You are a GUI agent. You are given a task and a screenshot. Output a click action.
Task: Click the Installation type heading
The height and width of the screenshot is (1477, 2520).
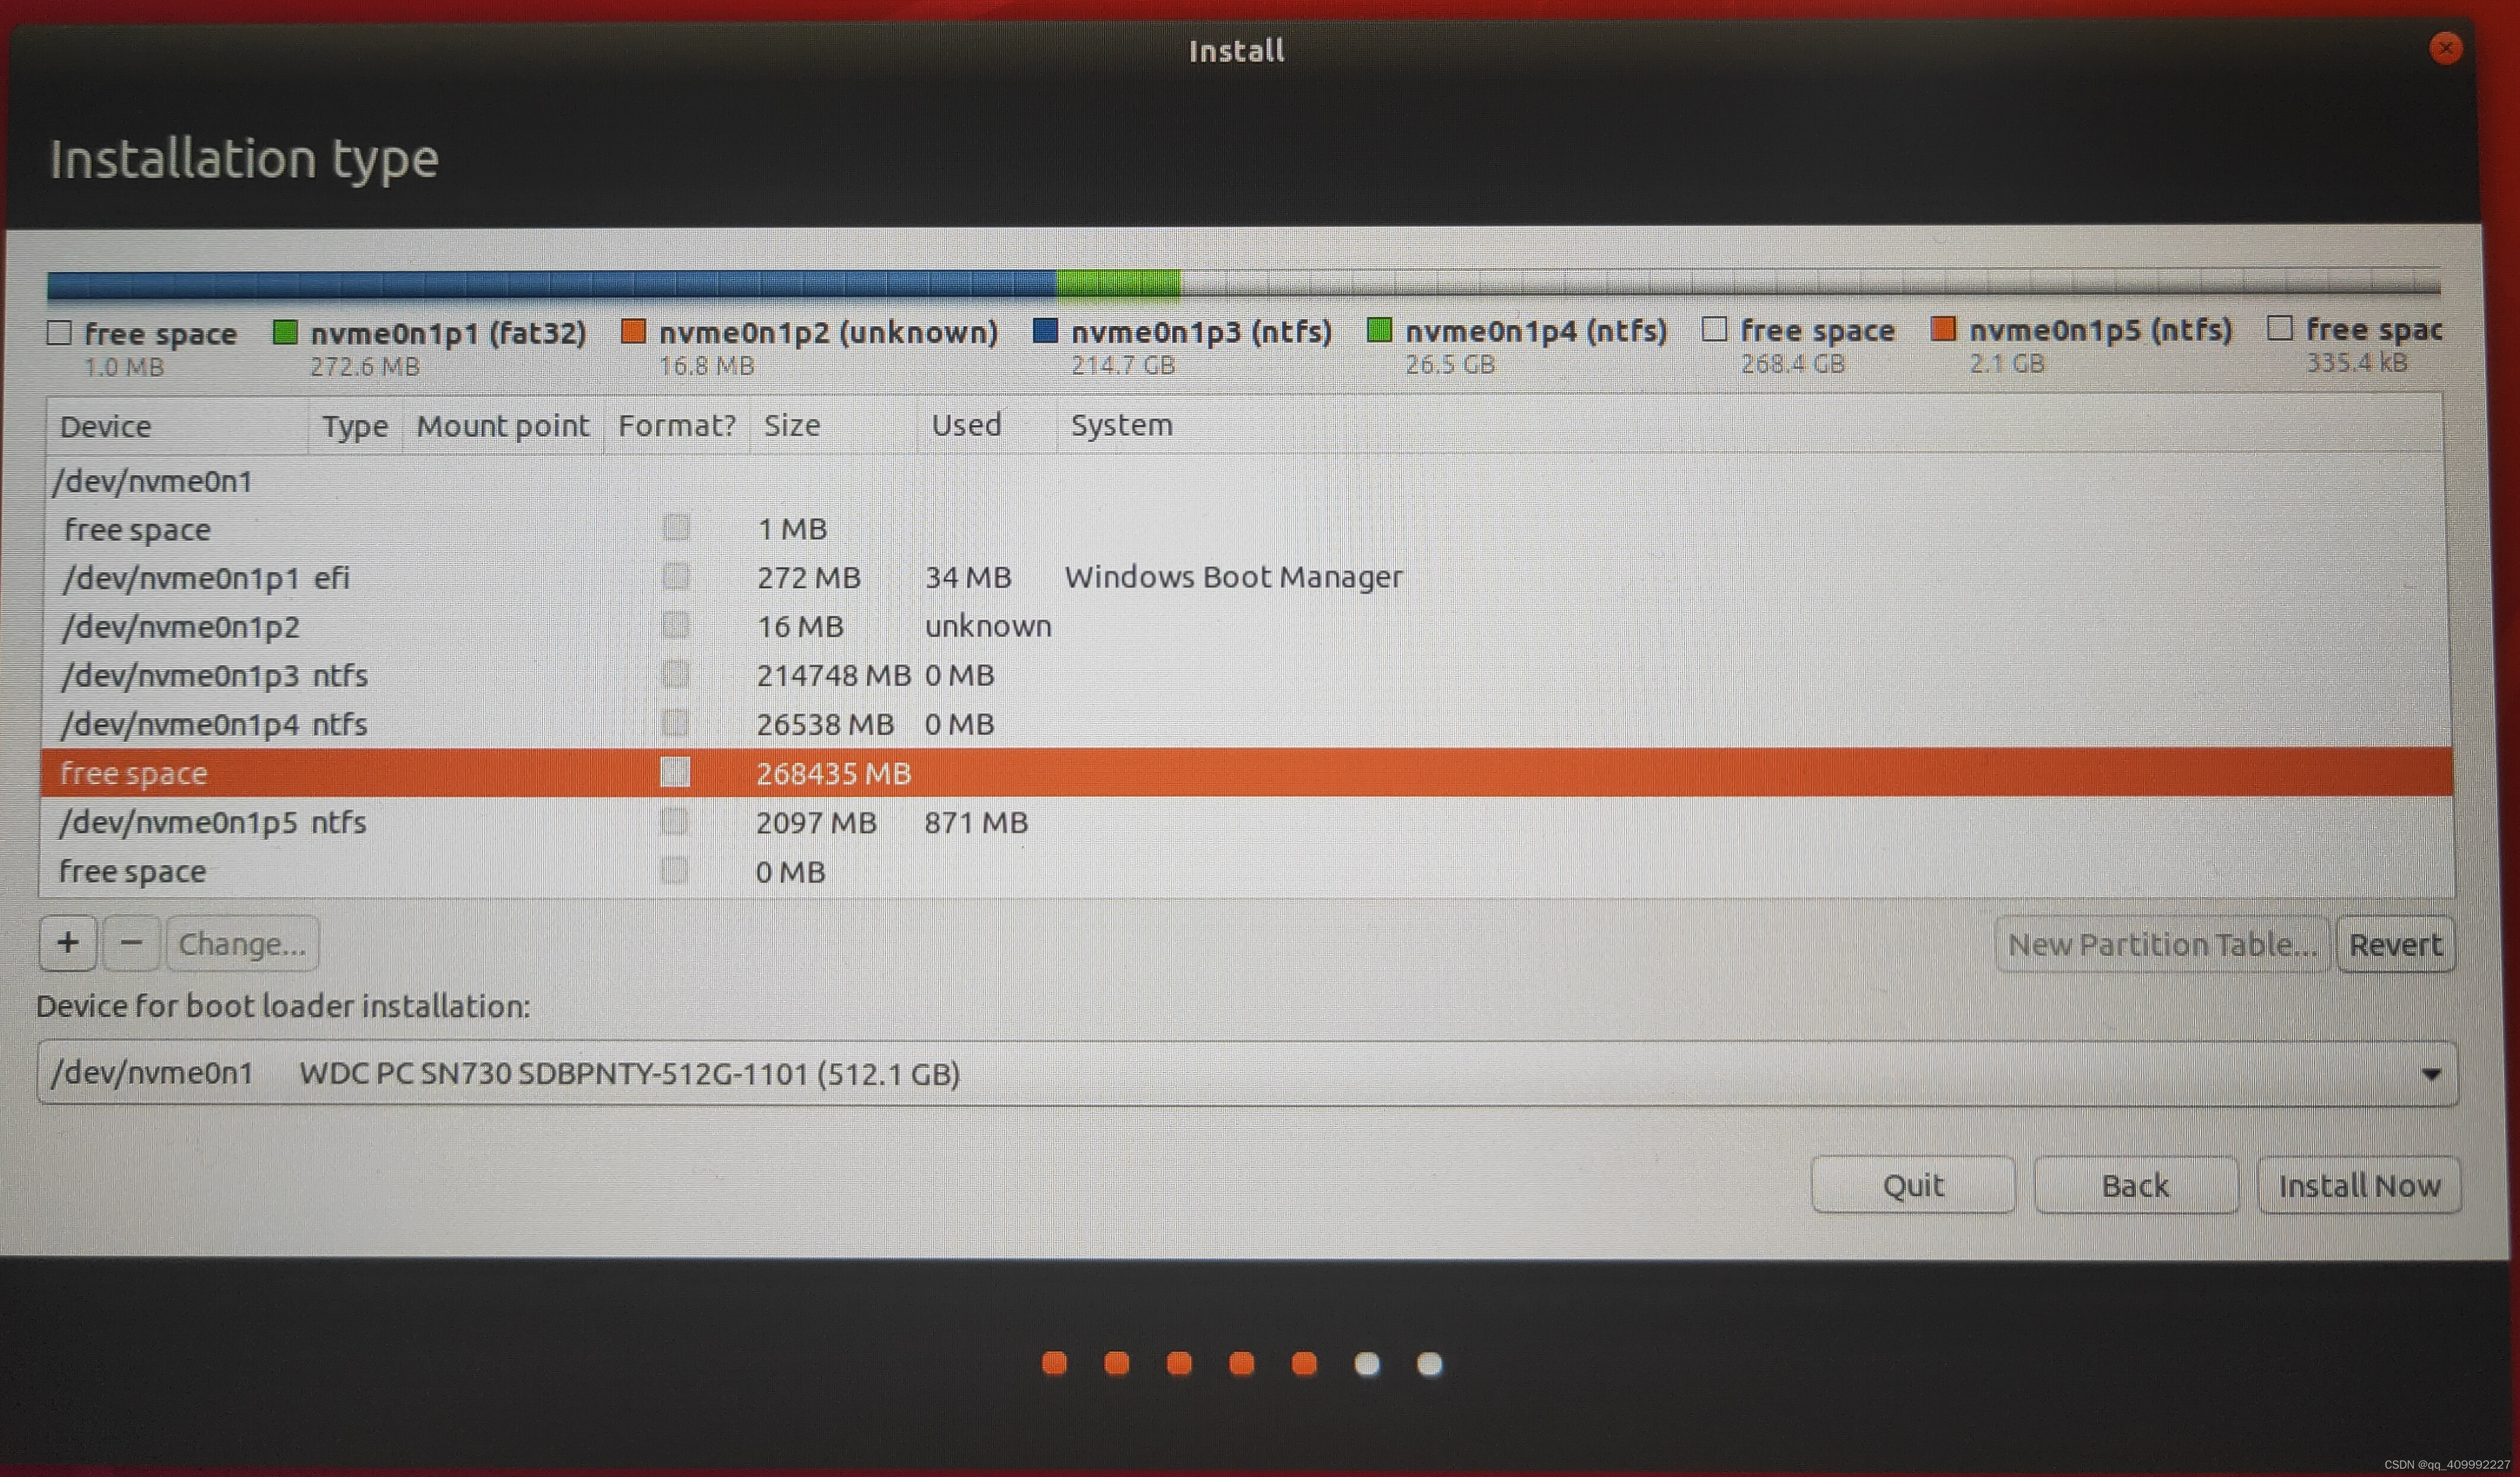244,160
